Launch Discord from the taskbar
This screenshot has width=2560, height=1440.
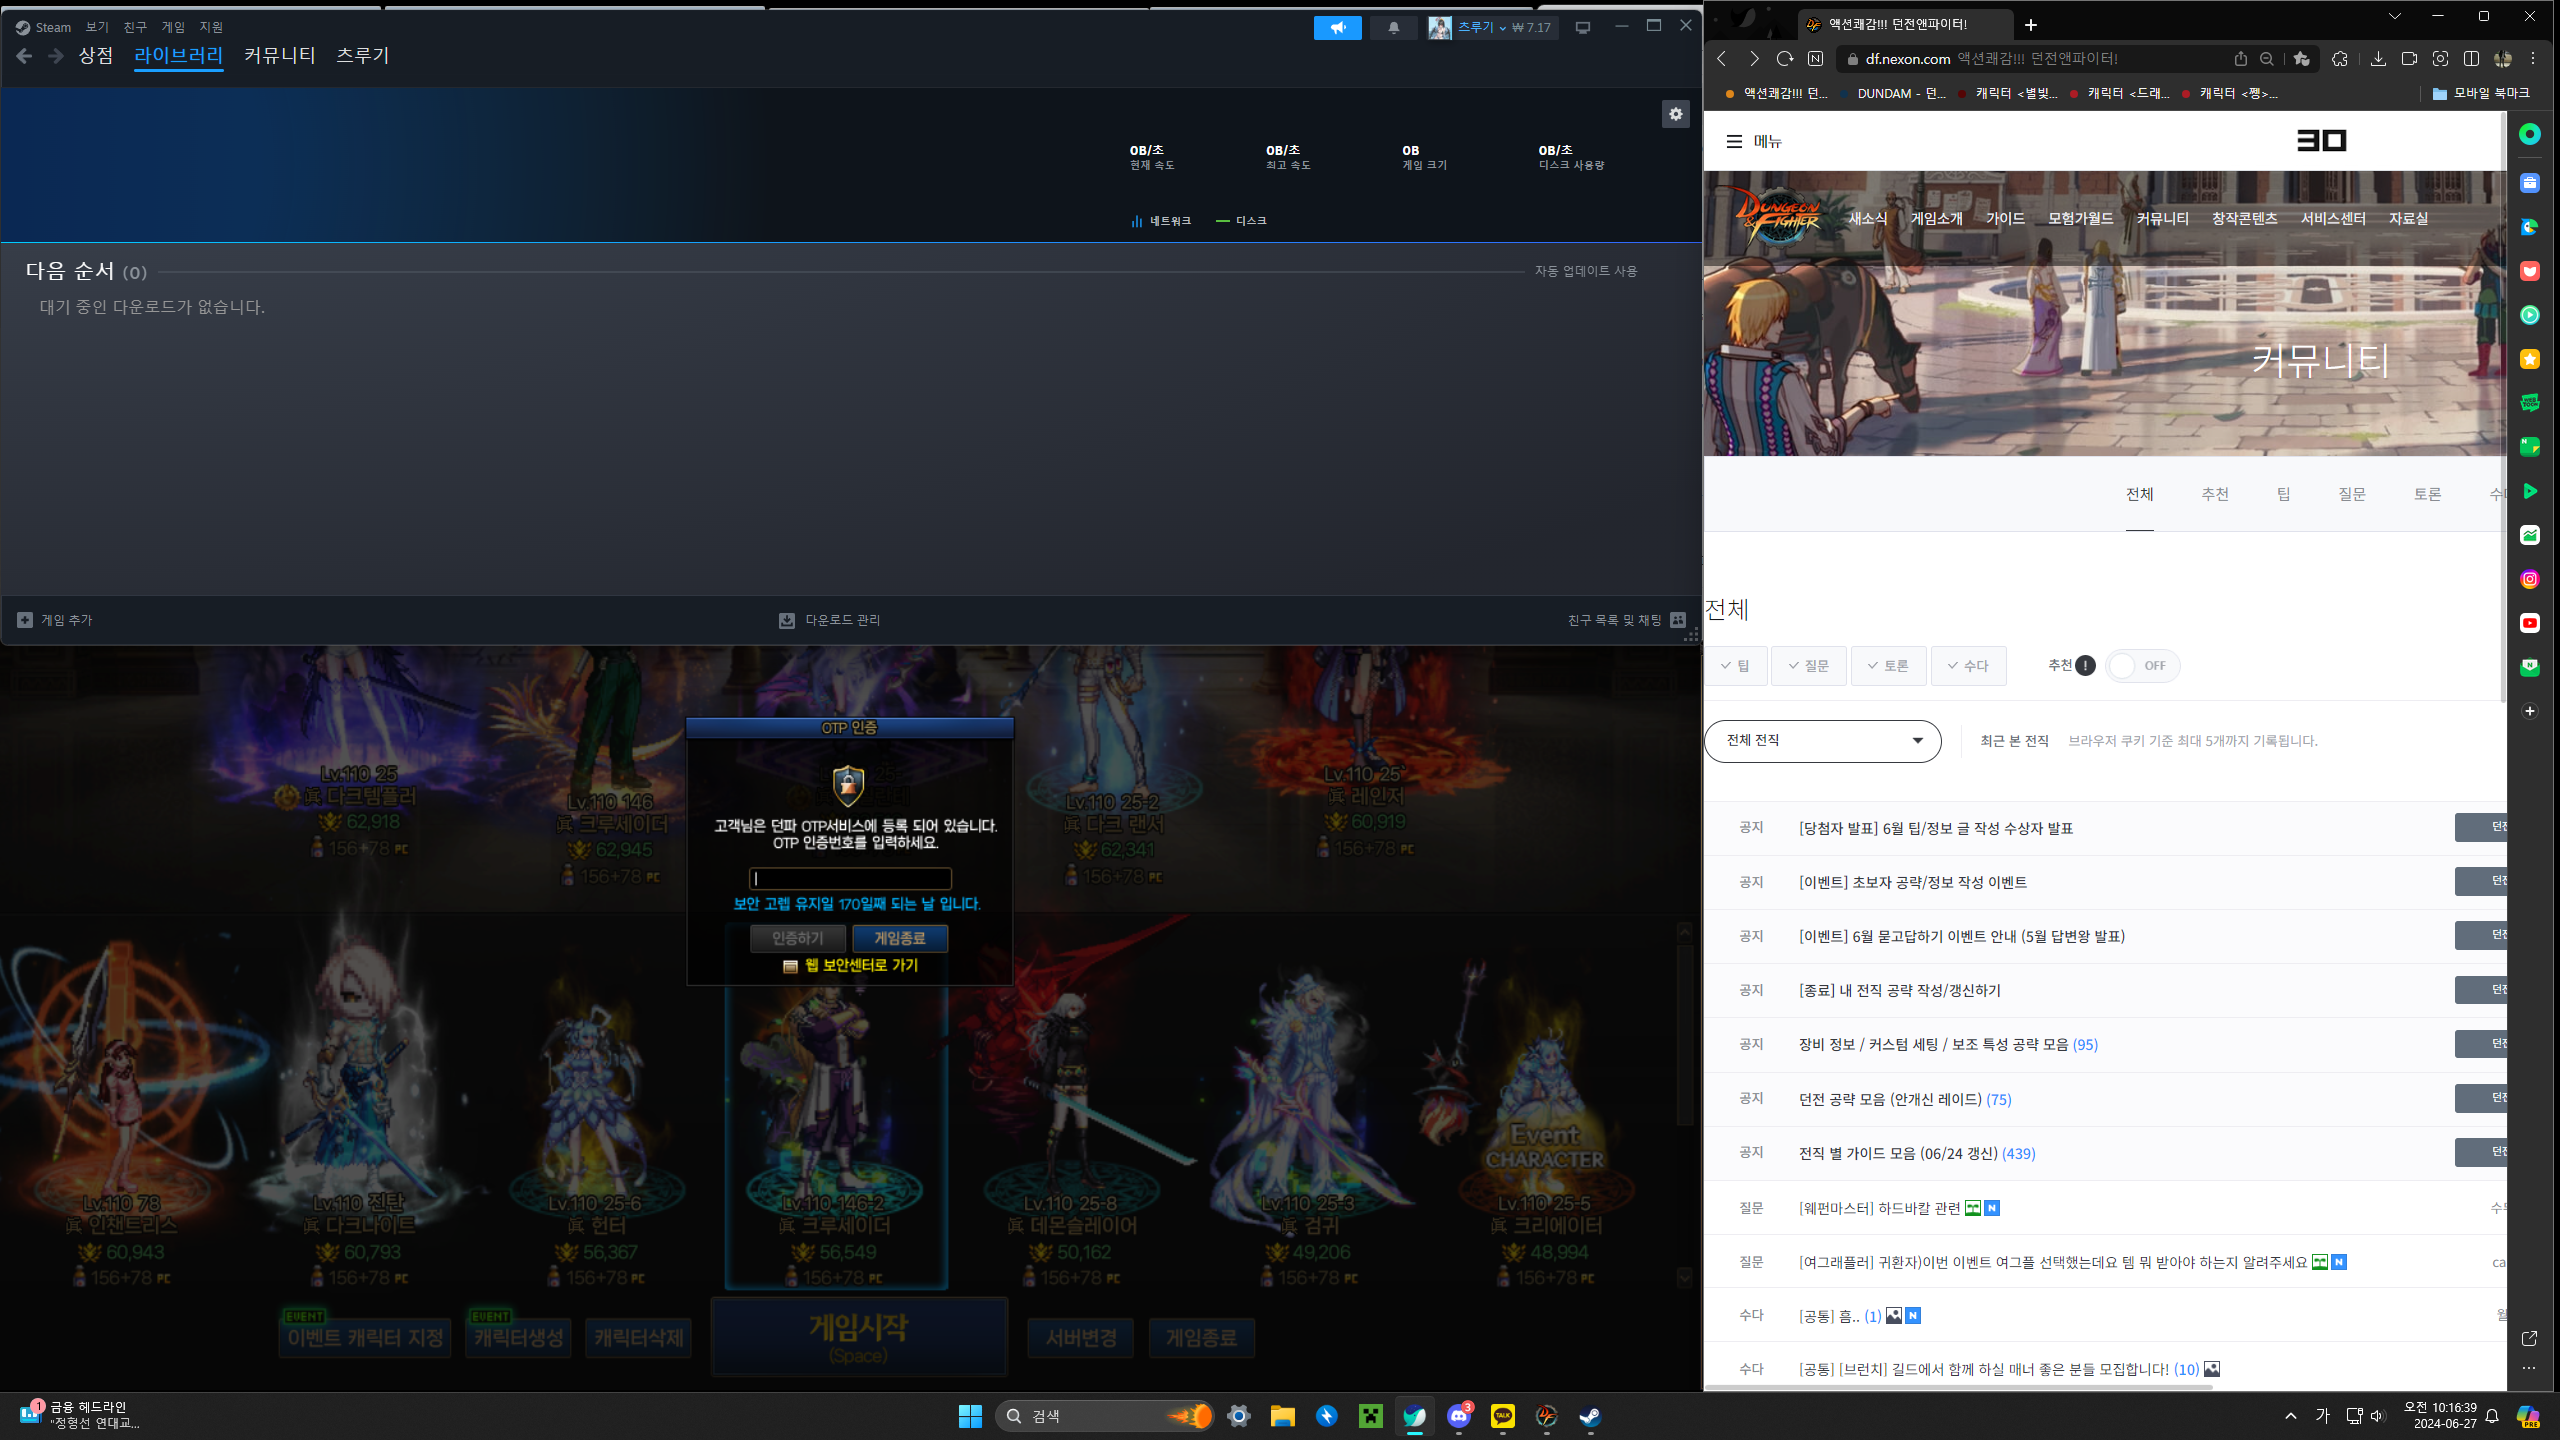coord(1459,1416)
